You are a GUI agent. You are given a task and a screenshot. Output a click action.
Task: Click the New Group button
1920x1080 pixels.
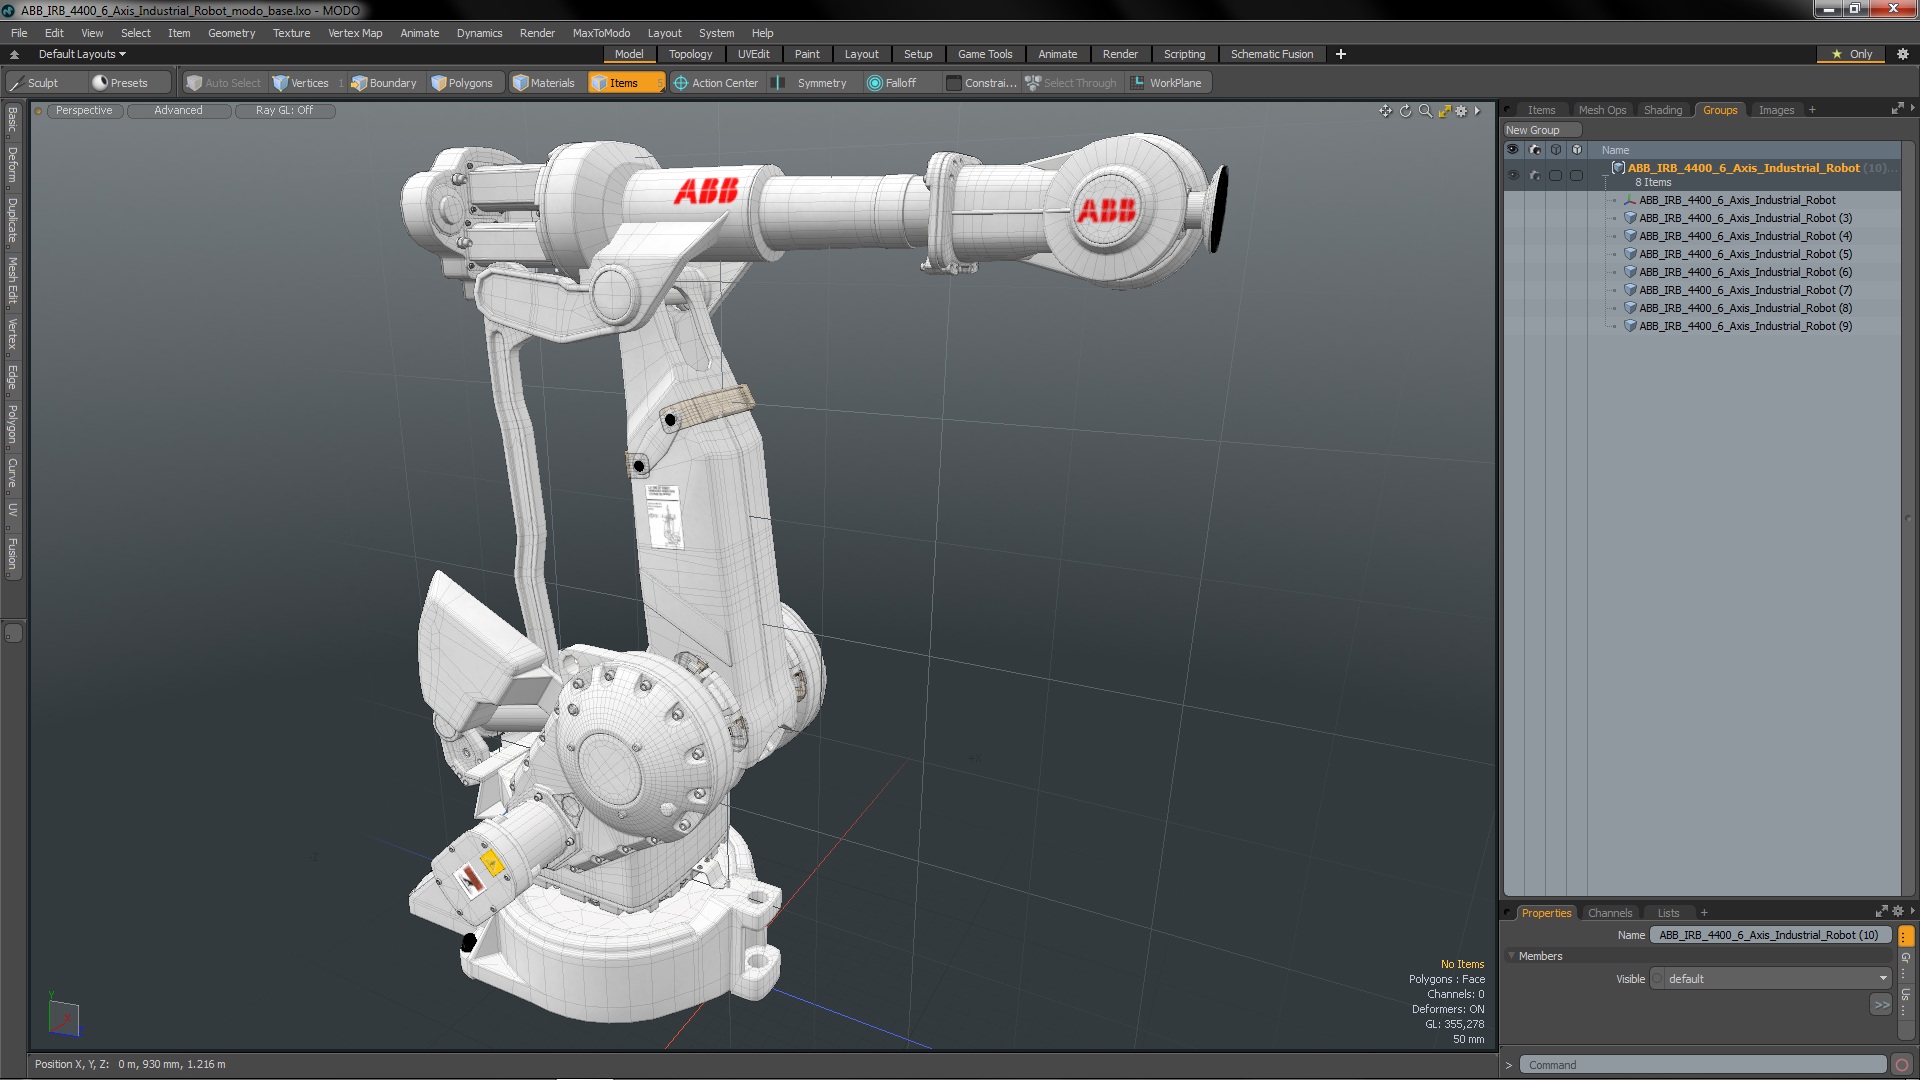click(1541, 130)
